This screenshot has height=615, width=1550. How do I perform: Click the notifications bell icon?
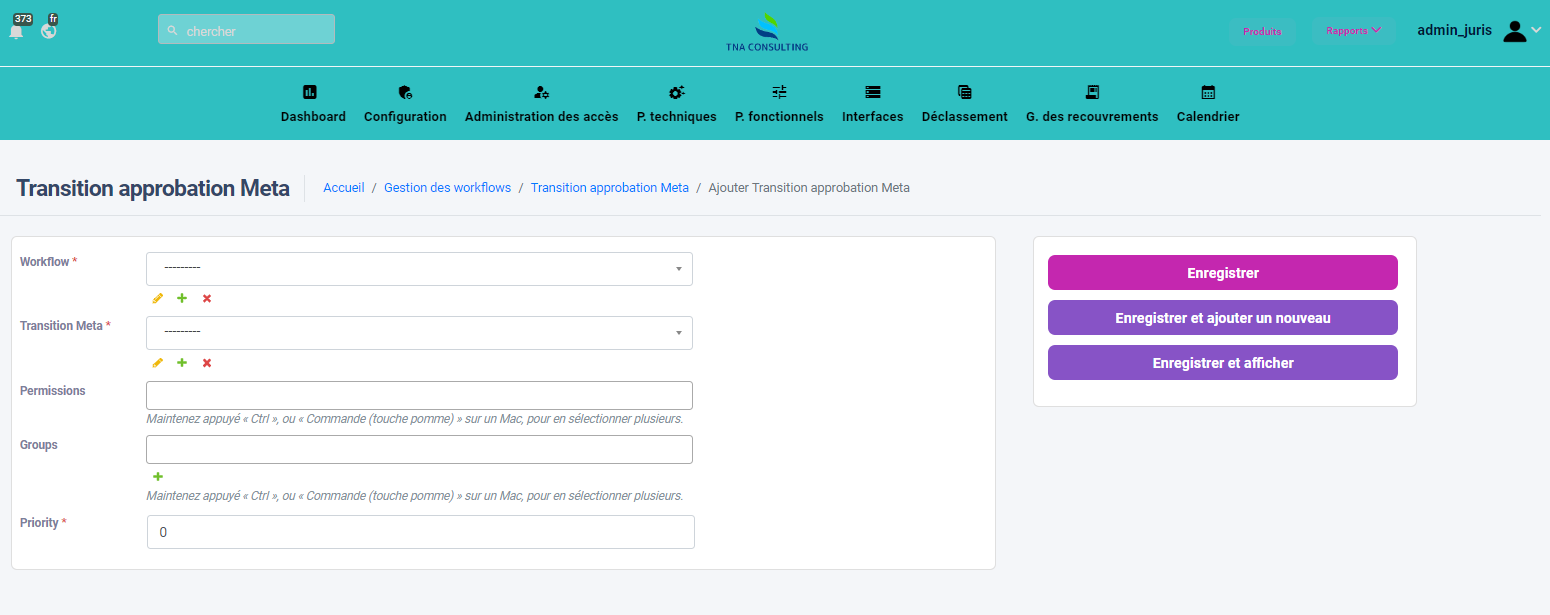16,32
